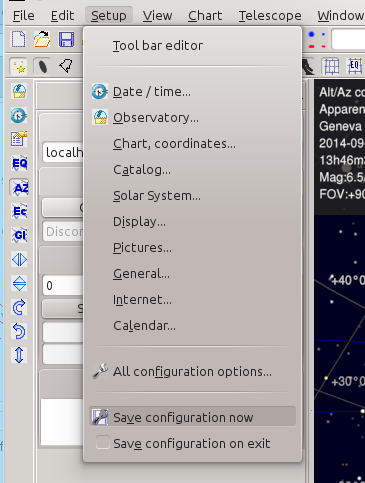Click the small red oval button
365x483 pixels.
[323, 46]
